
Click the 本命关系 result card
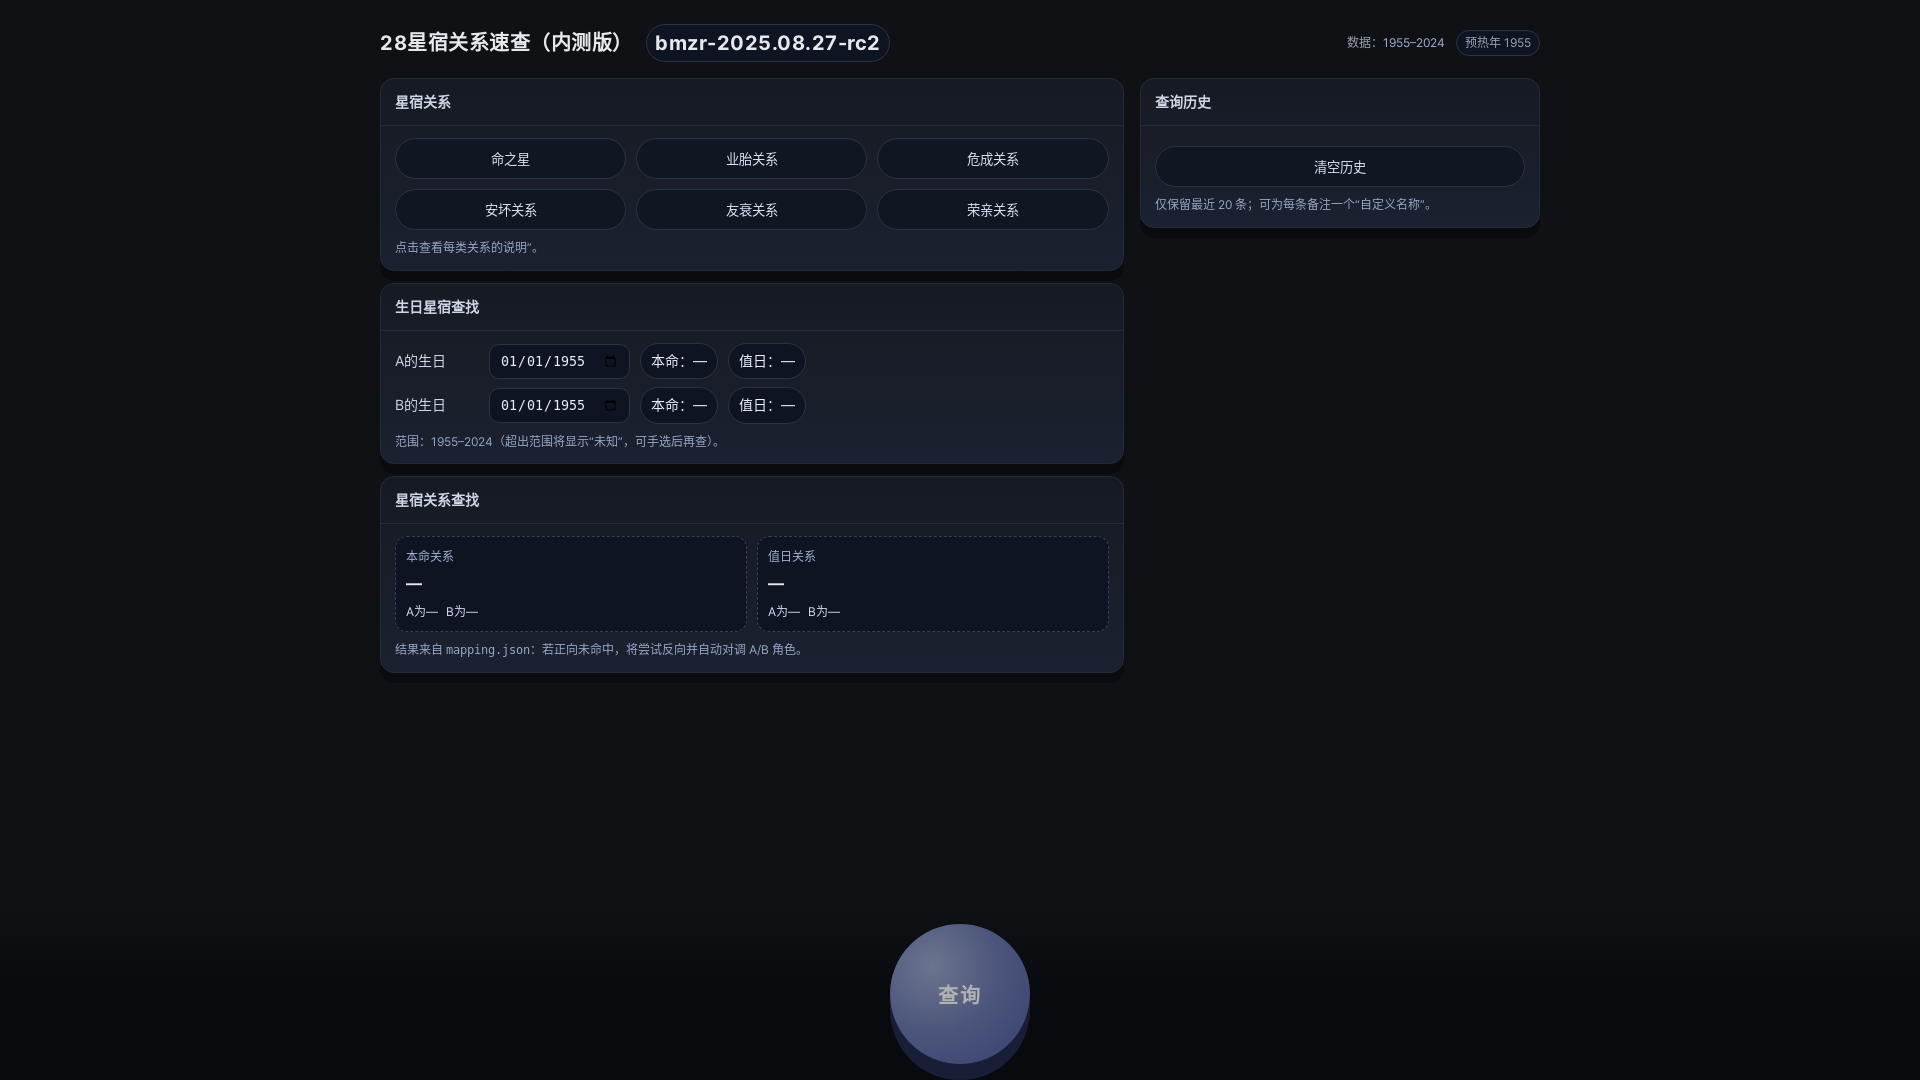pos(571,584)
